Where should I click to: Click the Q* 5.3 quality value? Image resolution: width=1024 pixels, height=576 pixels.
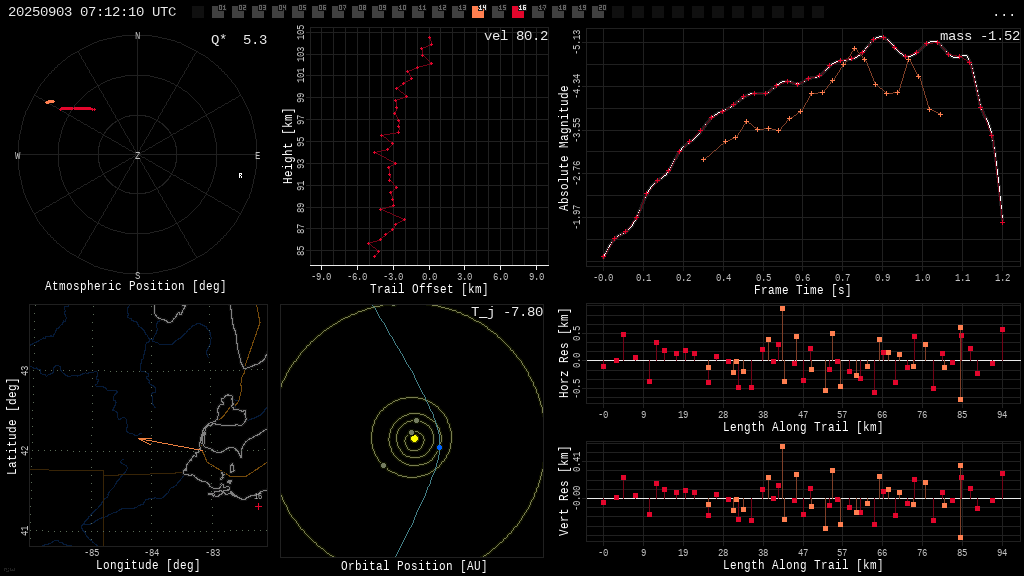coord(239,40)
